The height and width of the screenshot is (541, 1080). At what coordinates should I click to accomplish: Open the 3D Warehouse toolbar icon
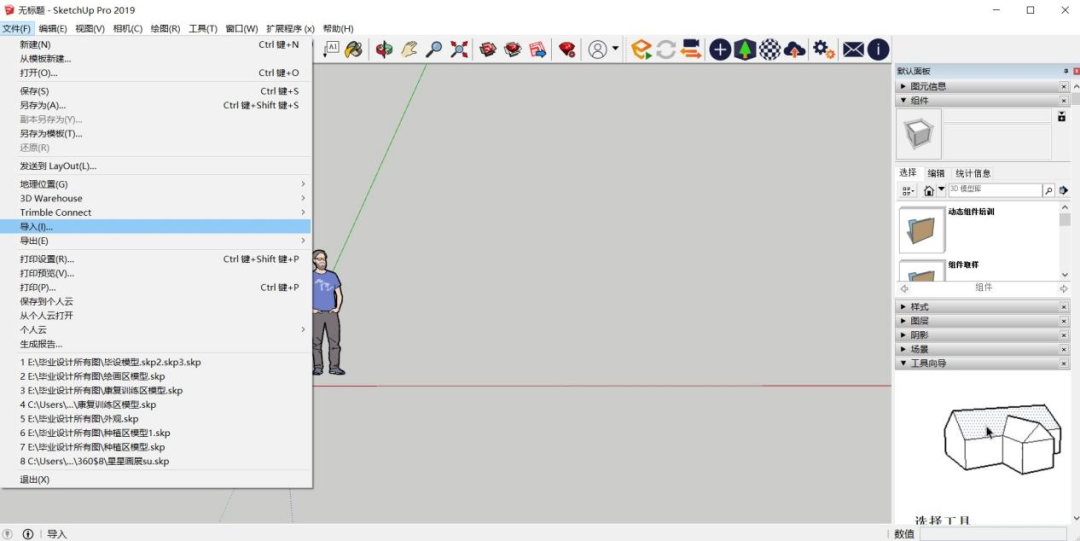click(488, 49)
